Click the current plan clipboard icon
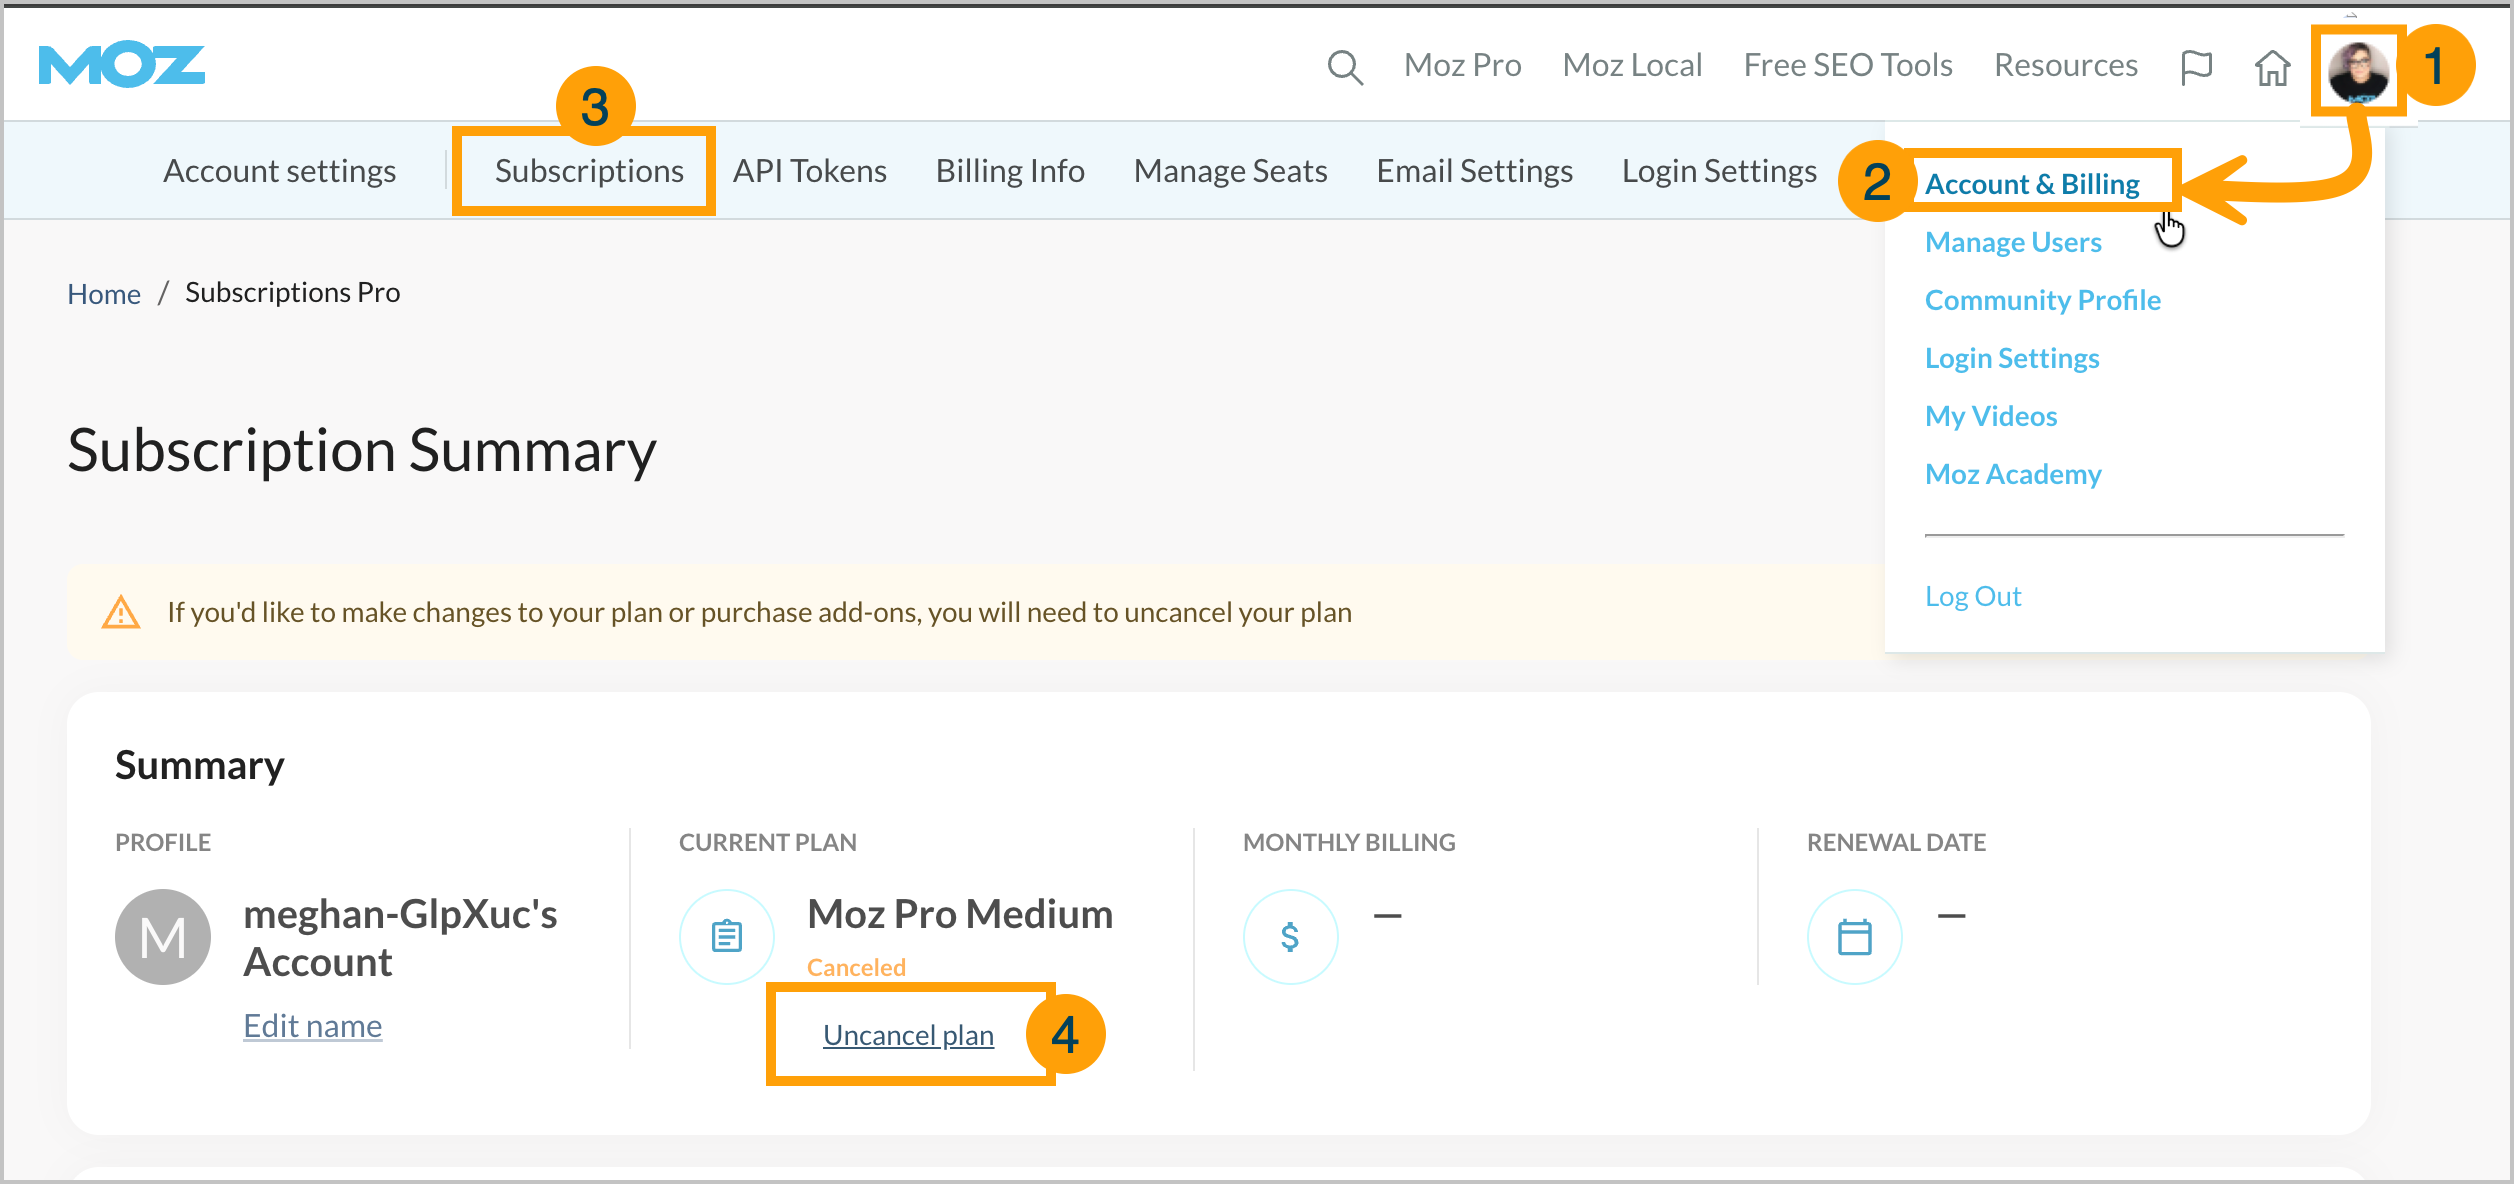This screenshot has width=2514, height=1184. tap(727, 937)
